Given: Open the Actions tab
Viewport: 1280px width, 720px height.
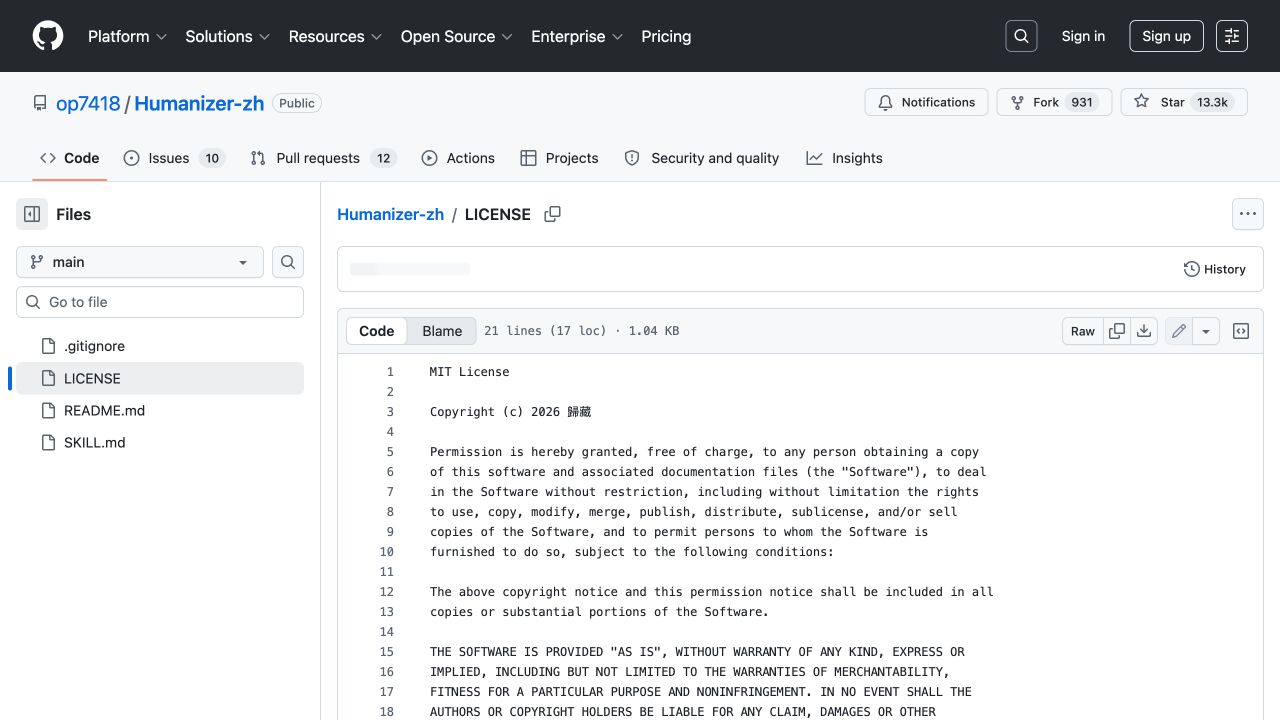Looking at the screenshot, I should pyautogui.click(x=458, y=158).
